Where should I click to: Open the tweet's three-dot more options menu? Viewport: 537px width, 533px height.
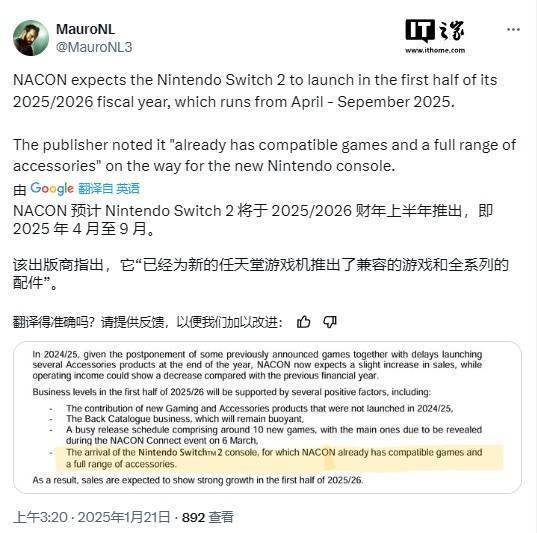[x=513, y=30]
